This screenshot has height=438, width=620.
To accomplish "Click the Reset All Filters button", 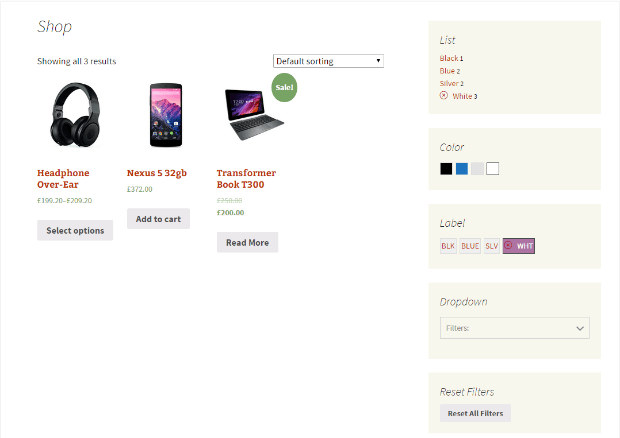I will [475, 413].
